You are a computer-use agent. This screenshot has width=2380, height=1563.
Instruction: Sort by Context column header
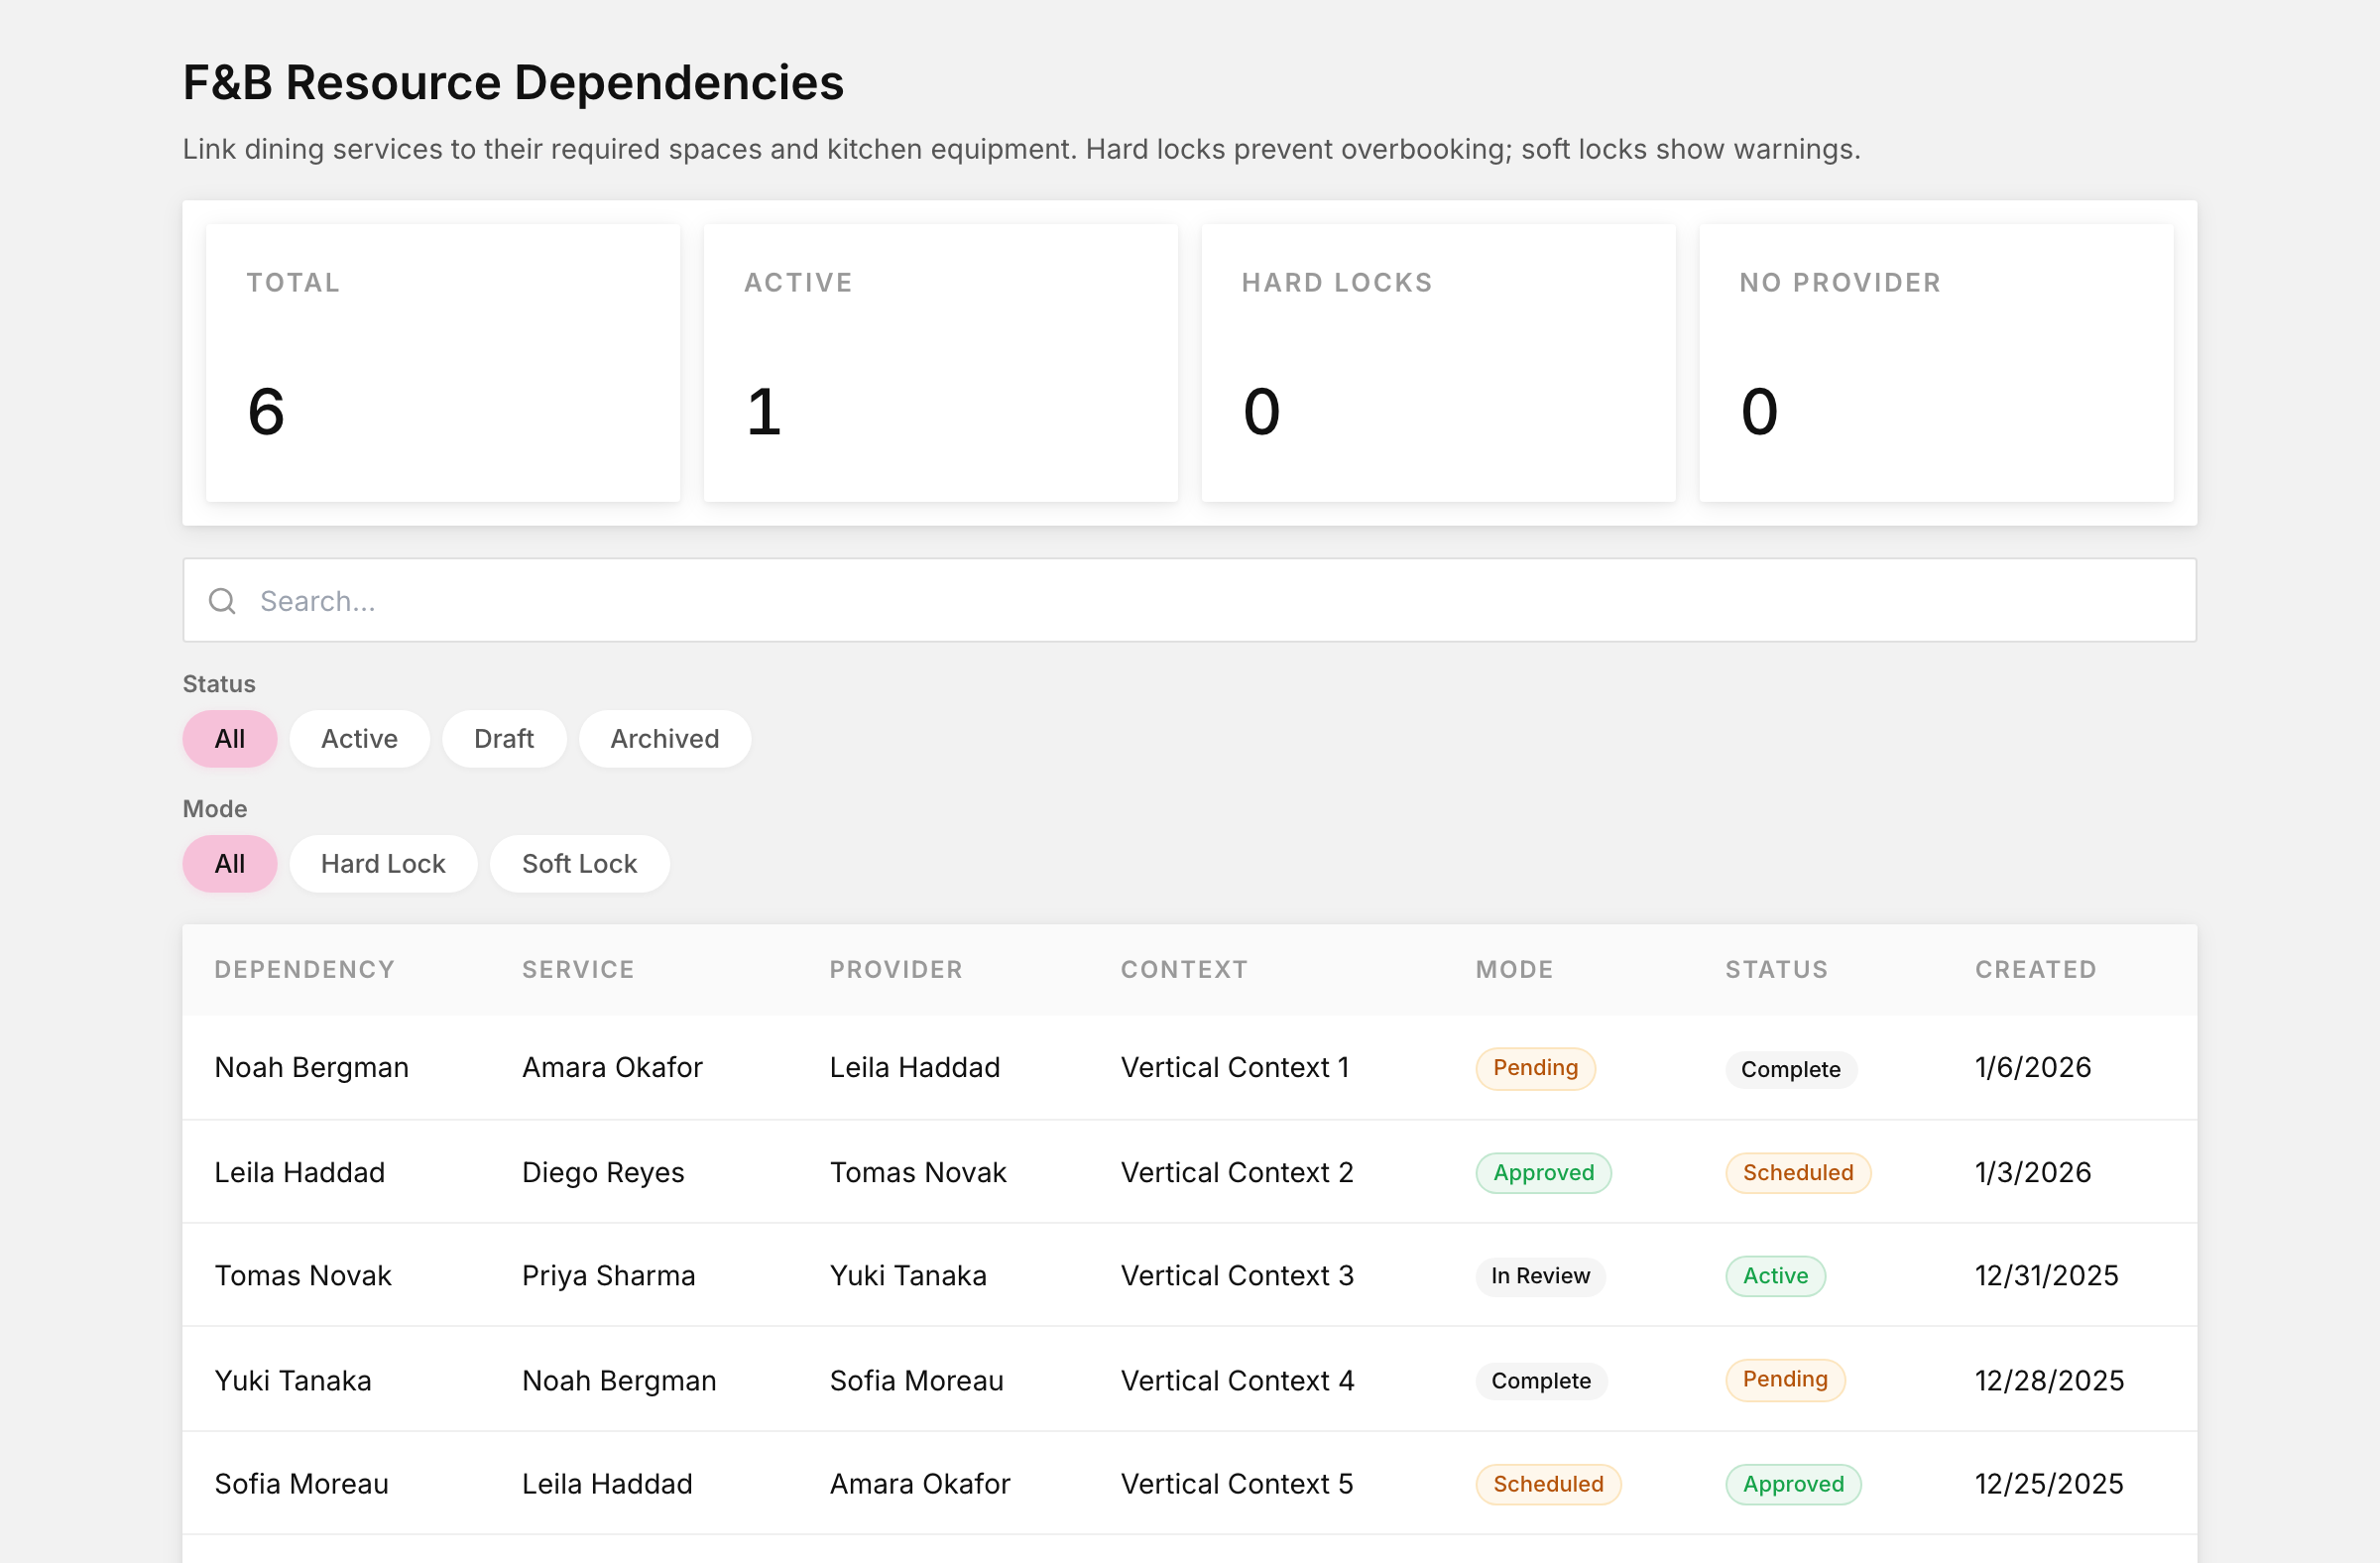1184,969
